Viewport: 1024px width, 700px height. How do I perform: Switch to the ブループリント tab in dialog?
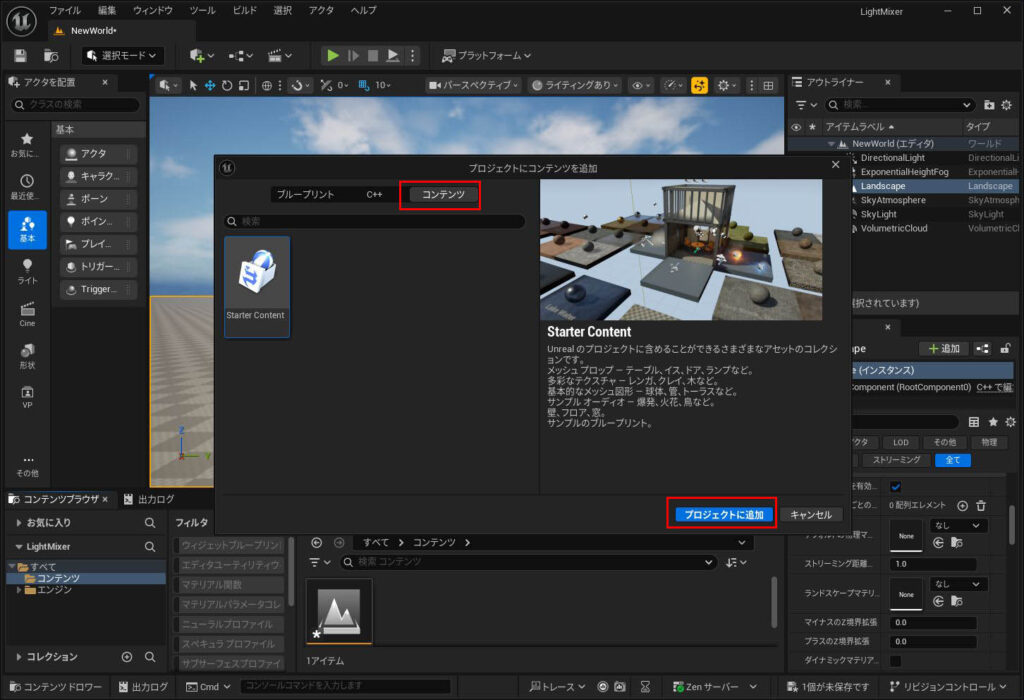coord(305,195)
